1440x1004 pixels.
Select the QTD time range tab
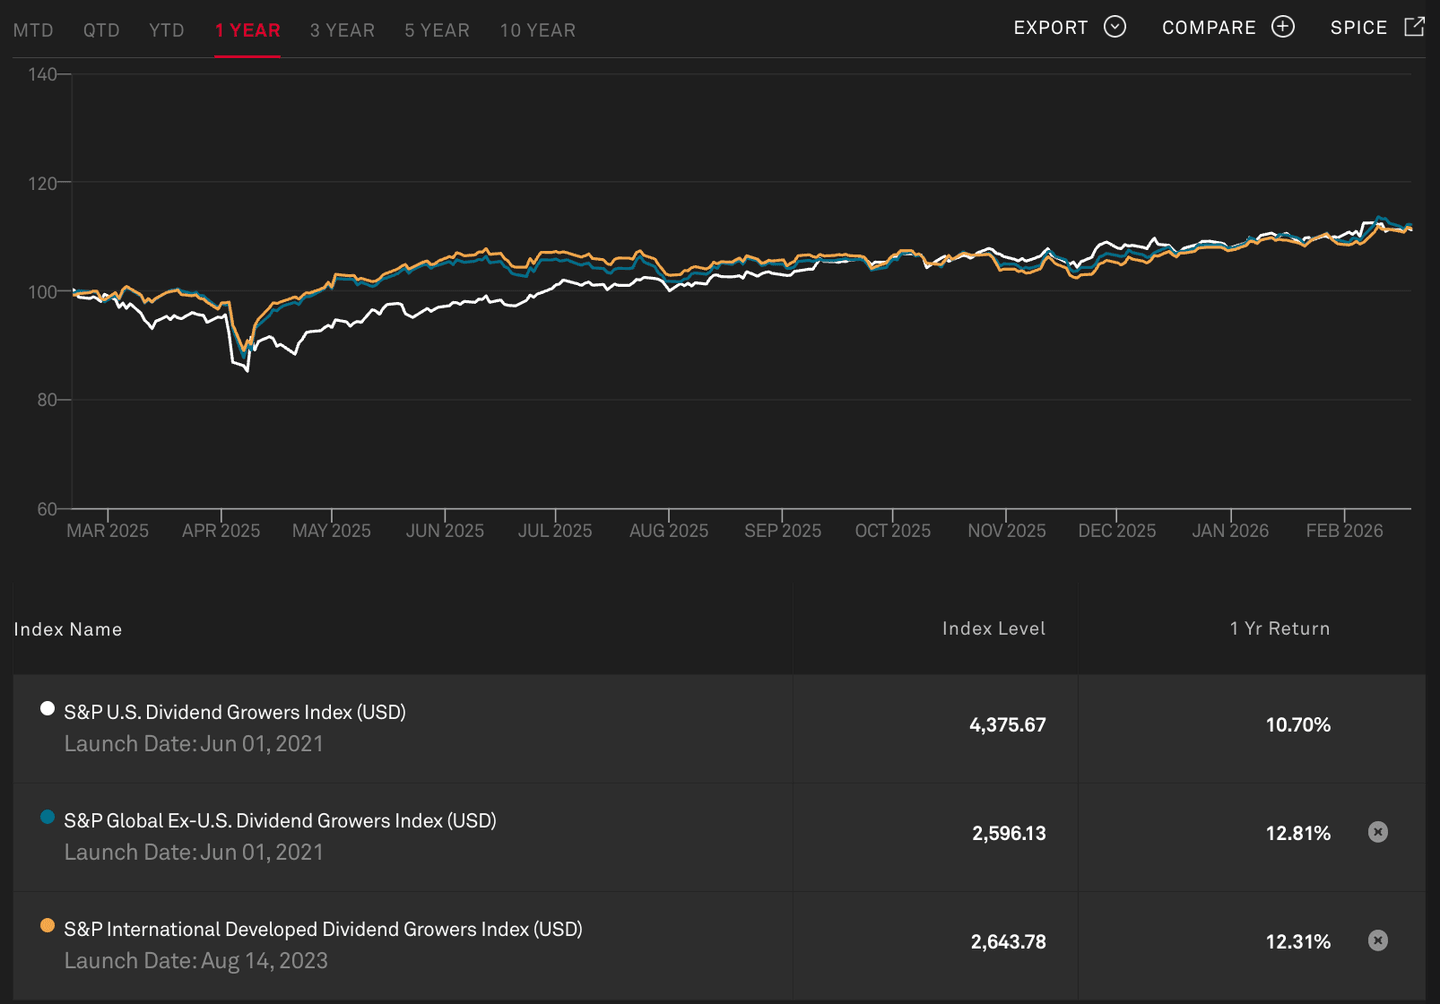101,30
